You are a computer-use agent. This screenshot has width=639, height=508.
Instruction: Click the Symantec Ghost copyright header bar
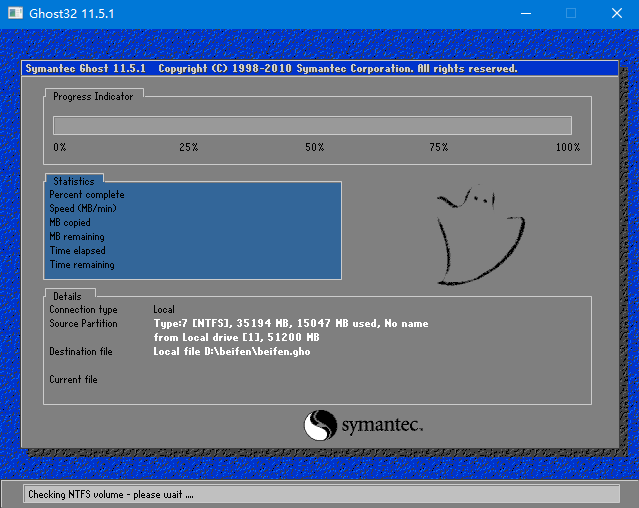click(x=320, y=68)
